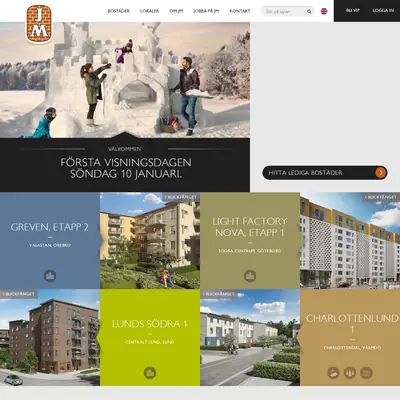The height and width of the screenshot is (400, 400).
Task: Click the I blickfånget label on white facade image
Action: tap(381, 197)
